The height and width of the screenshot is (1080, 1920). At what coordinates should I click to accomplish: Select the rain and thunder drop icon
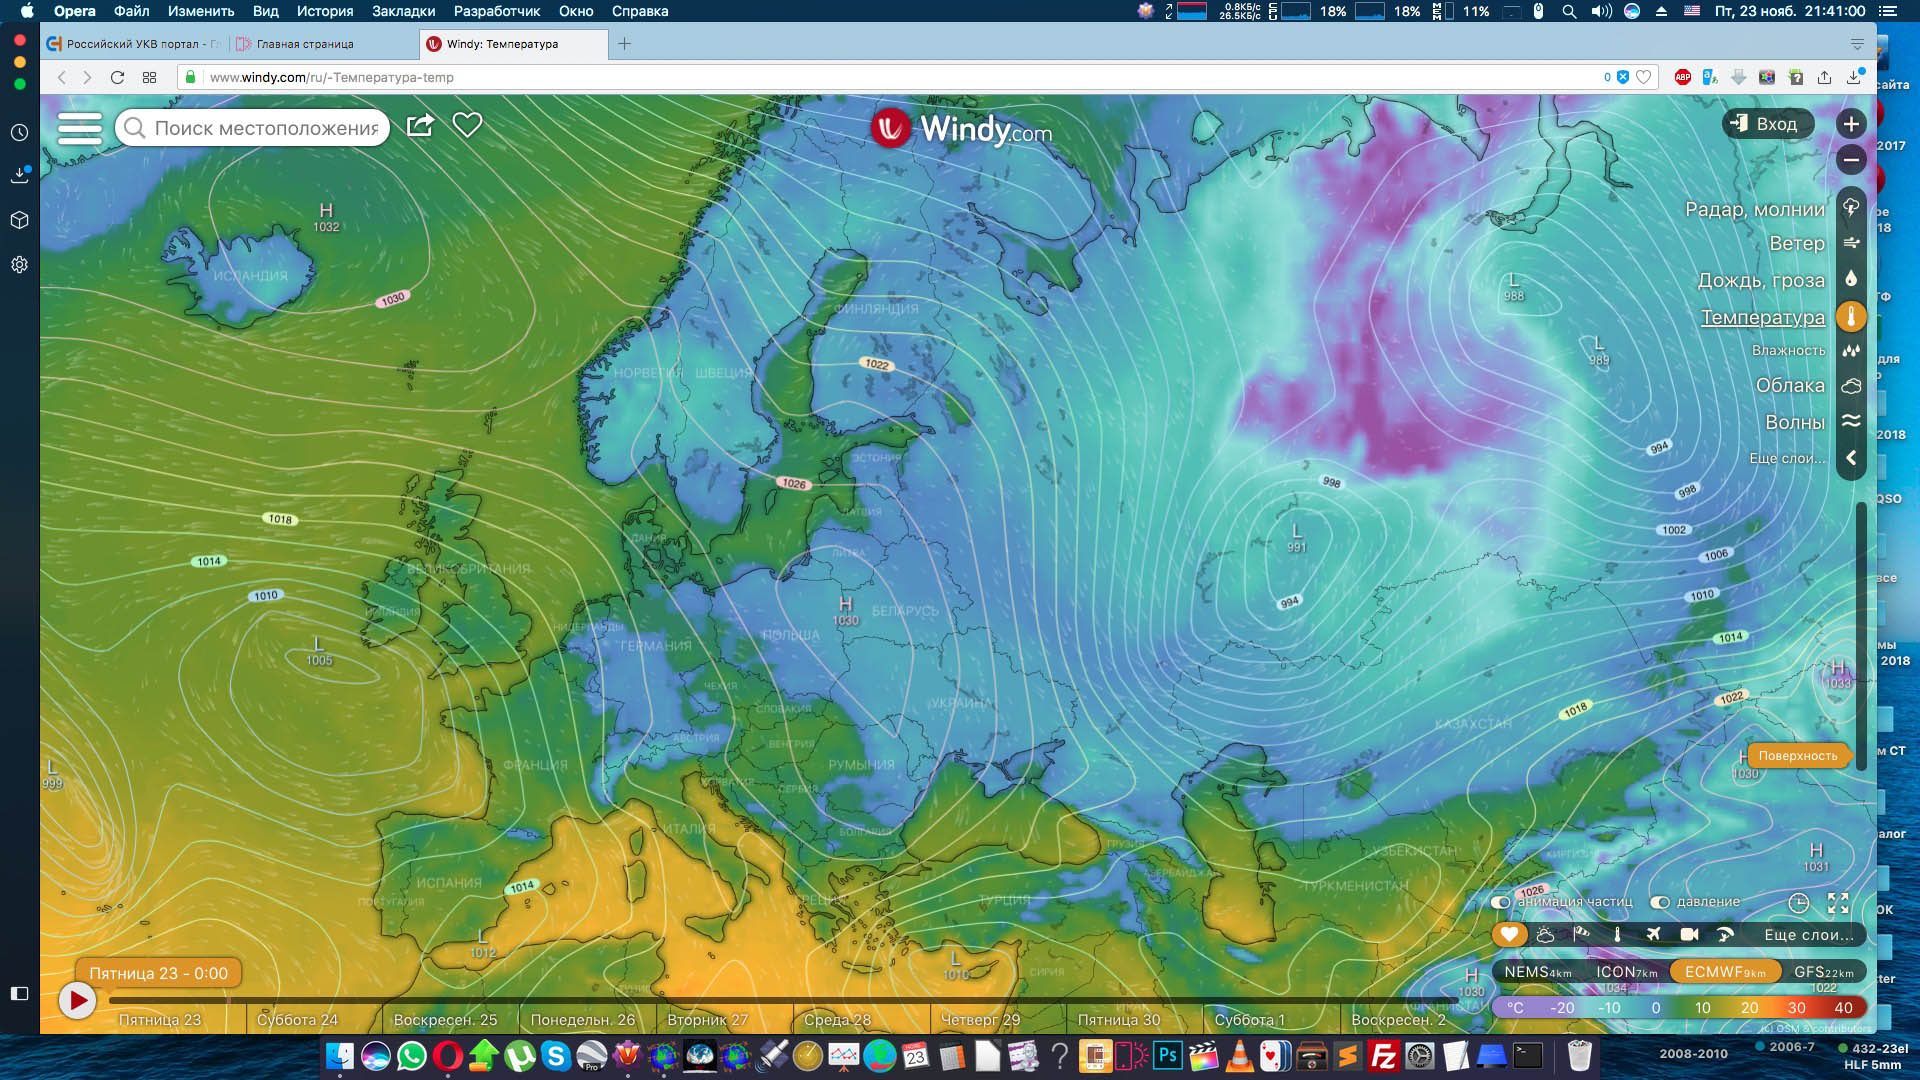(1851, 280)
